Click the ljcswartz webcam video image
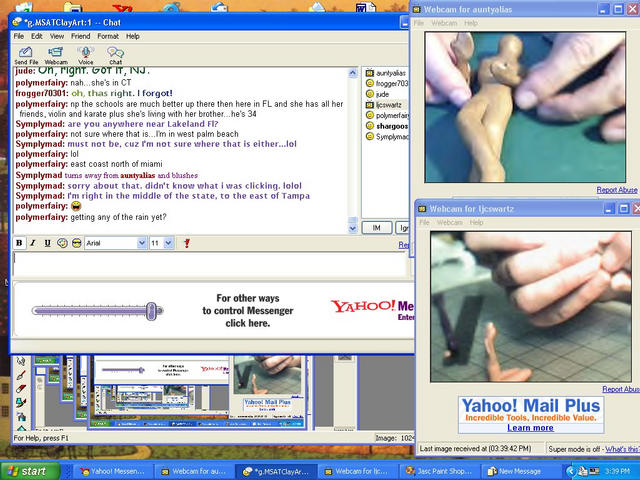 pos(531,307)
